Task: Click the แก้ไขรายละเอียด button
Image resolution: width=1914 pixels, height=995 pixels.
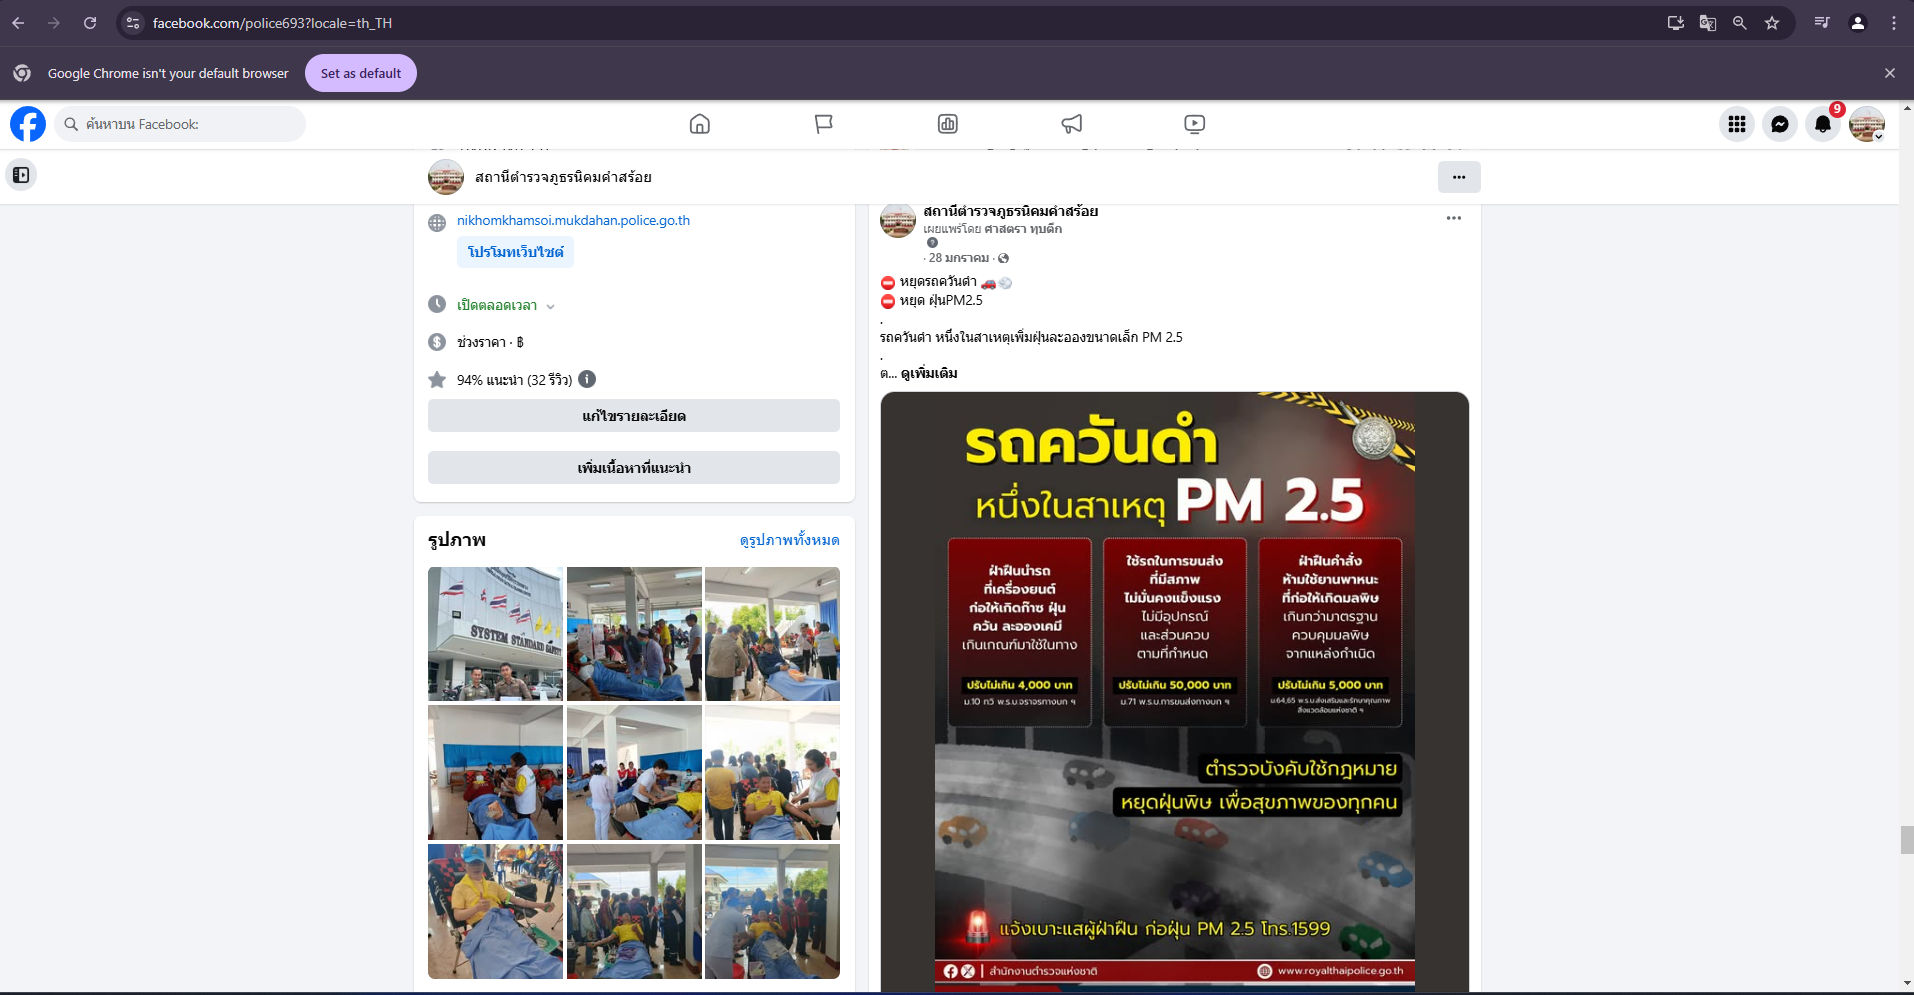Action: [x=634, y=416]
